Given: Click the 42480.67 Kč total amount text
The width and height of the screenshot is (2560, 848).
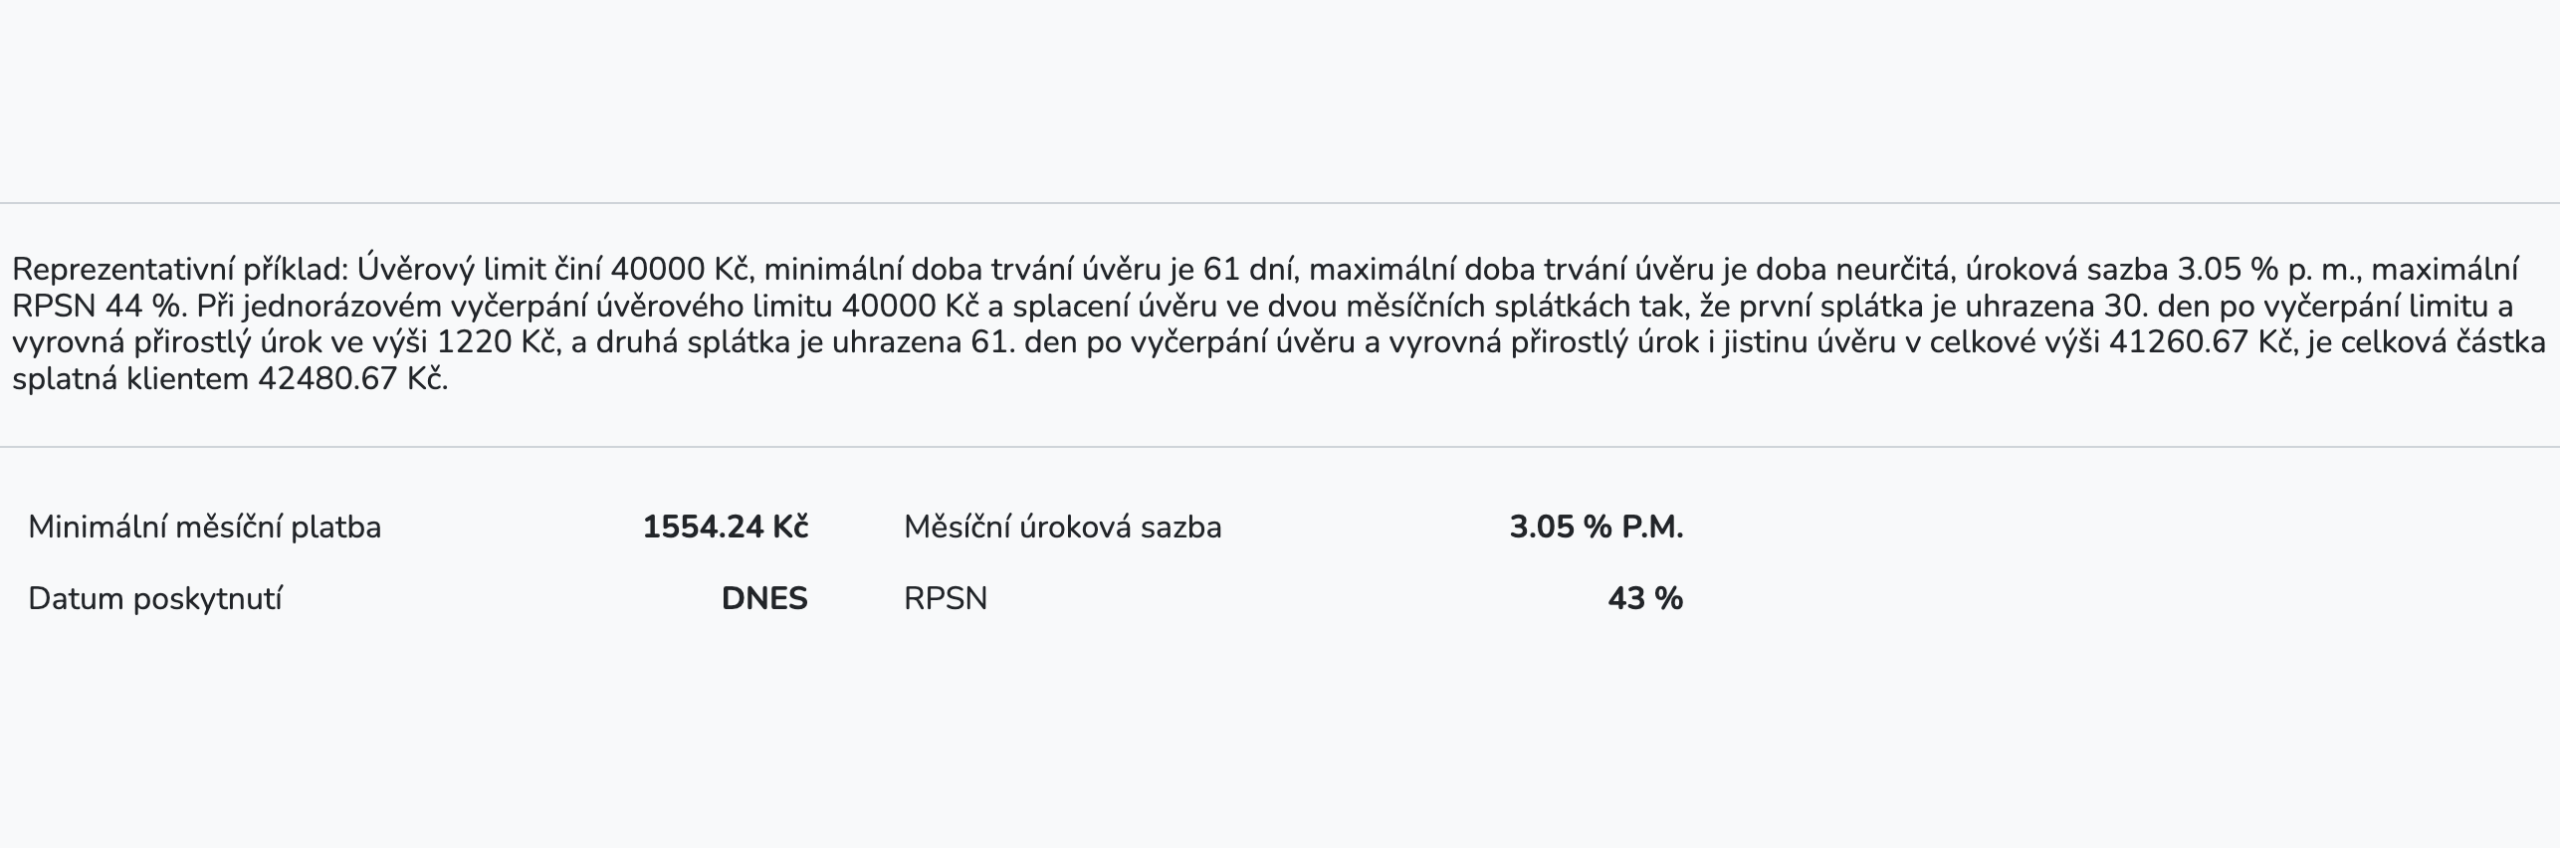Looking at the screenshot, I should [353, 380].
